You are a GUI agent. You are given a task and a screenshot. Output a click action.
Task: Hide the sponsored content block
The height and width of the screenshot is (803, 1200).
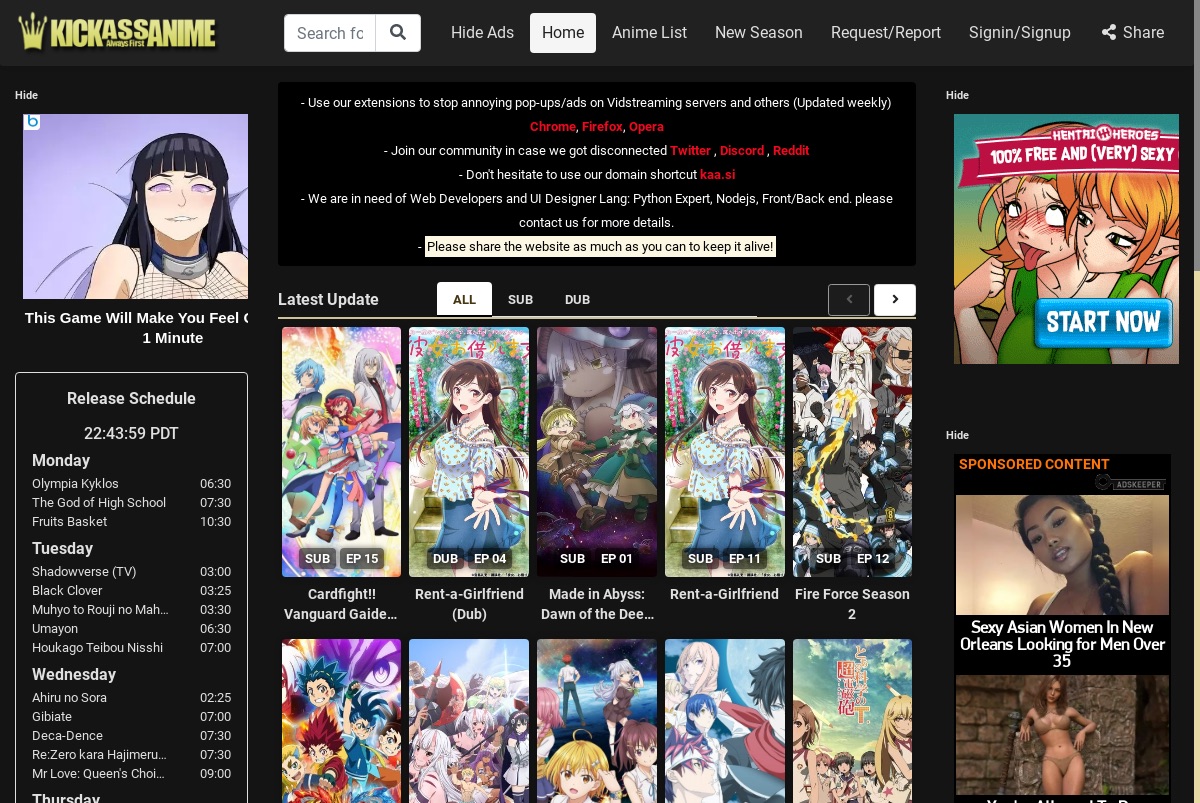957,435
